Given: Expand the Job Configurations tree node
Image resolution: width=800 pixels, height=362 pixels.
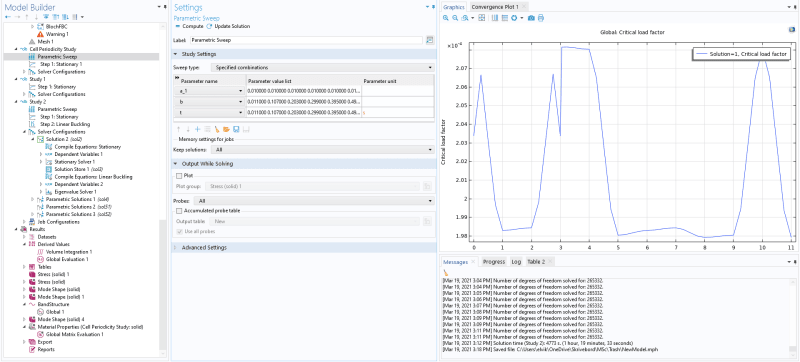Looking at the screenshot, I should 24,222.
